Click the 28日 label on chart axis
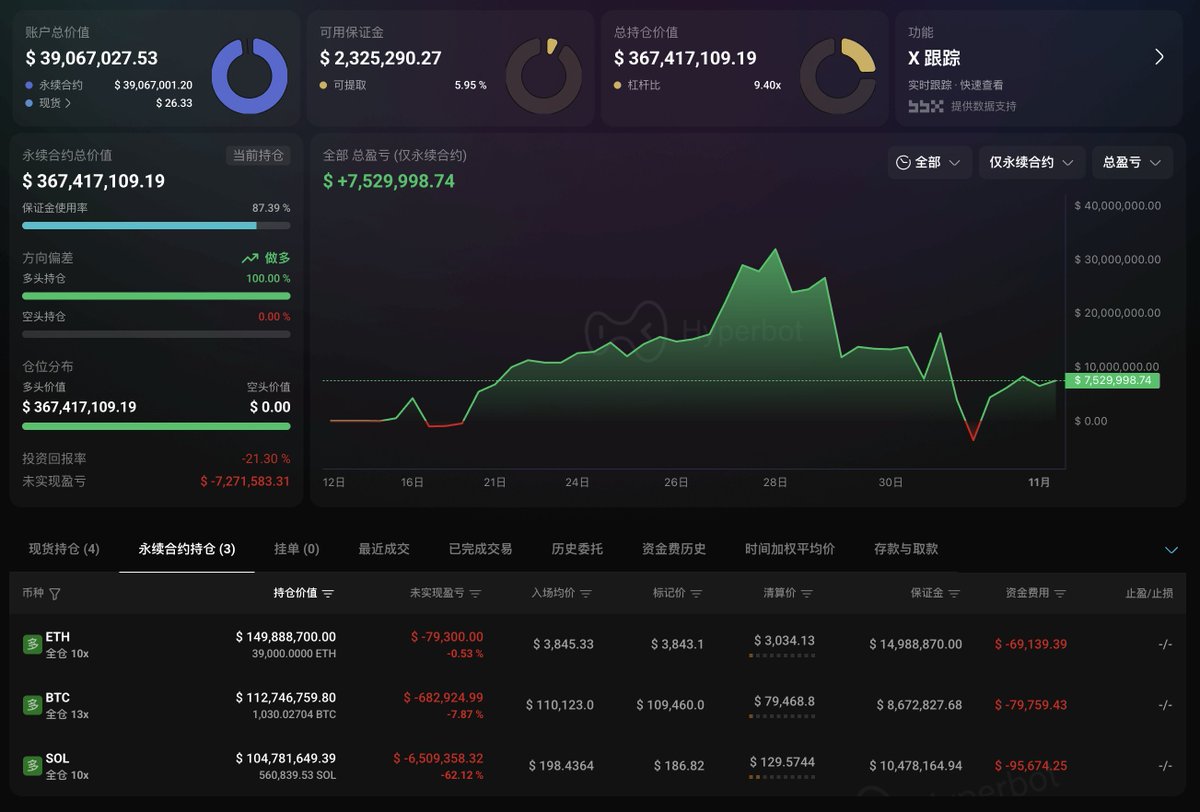Screen dimensions: 1200x812 [x=776, y=482]
